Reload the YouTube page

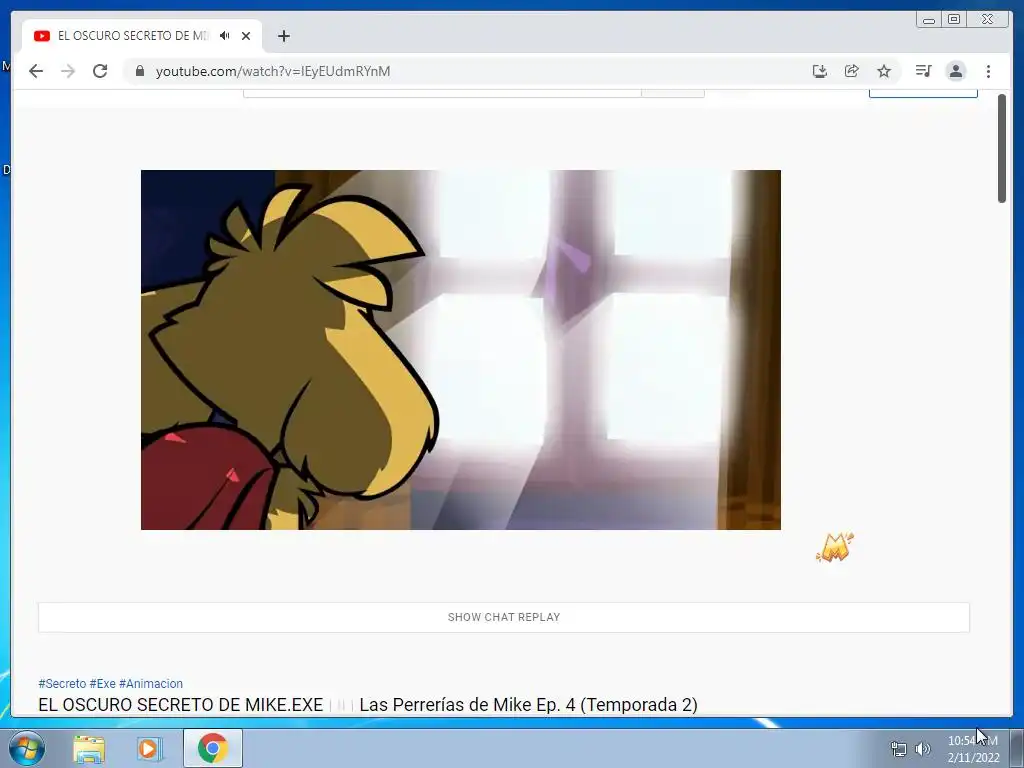coord(100,71)
